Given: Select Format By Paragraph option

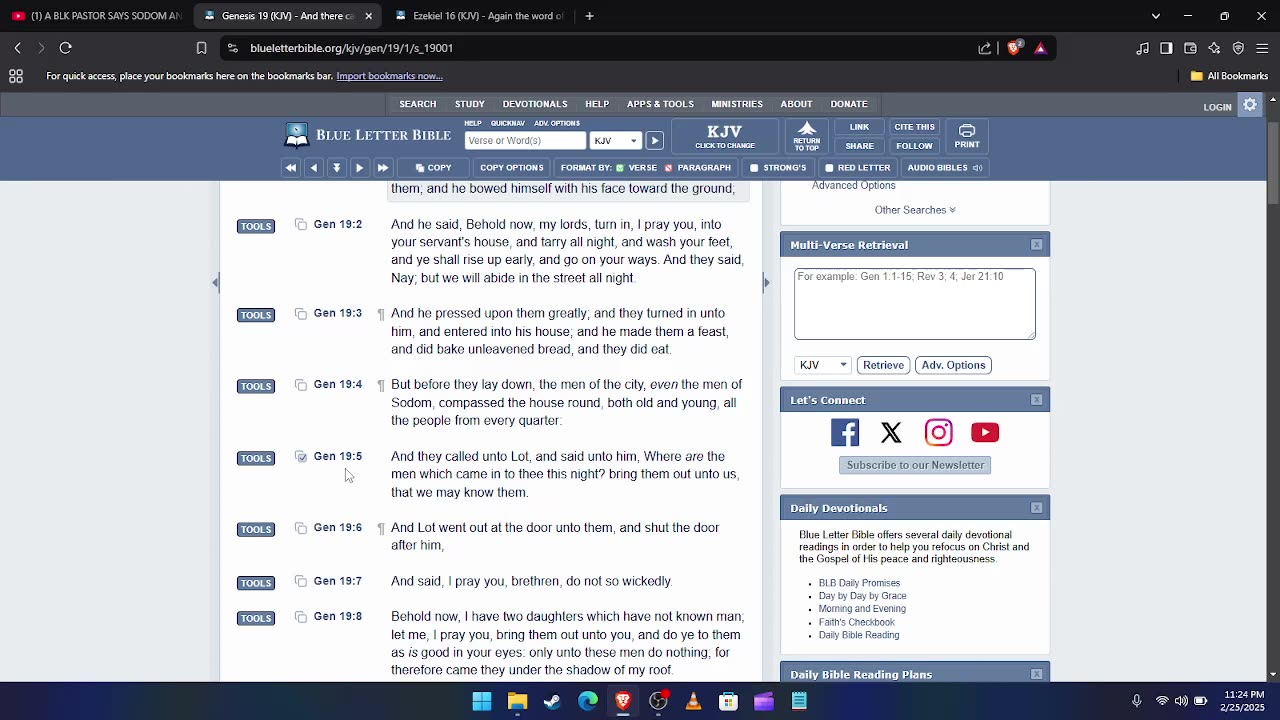Looking at the screenshot, I should pos(698,168).
